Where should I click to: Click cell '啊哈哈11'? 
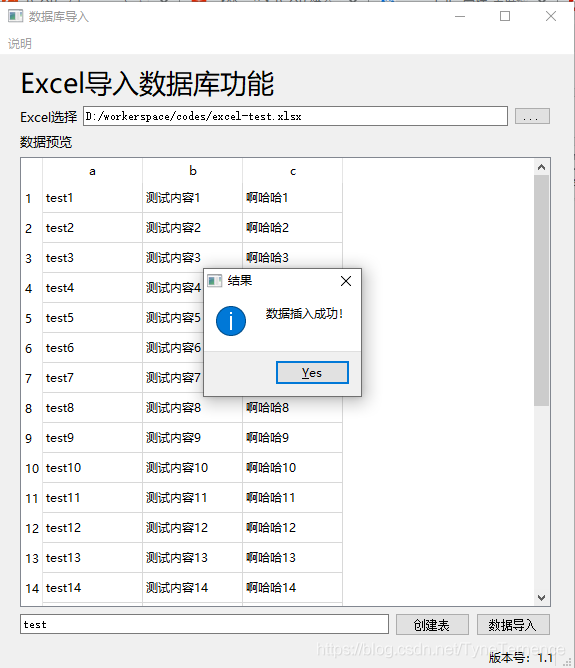(x=293, y=498)
